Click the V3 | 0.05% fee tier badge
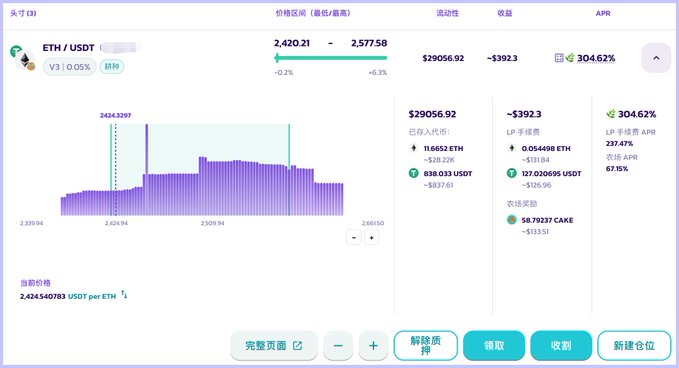The image size is (679, 368). (x=70, y=67)
